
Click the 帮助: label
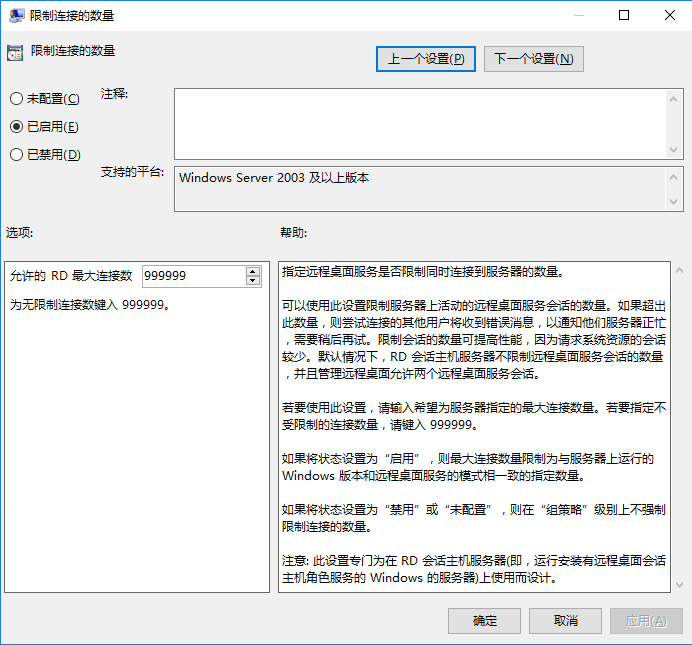[x=293, y=232]
